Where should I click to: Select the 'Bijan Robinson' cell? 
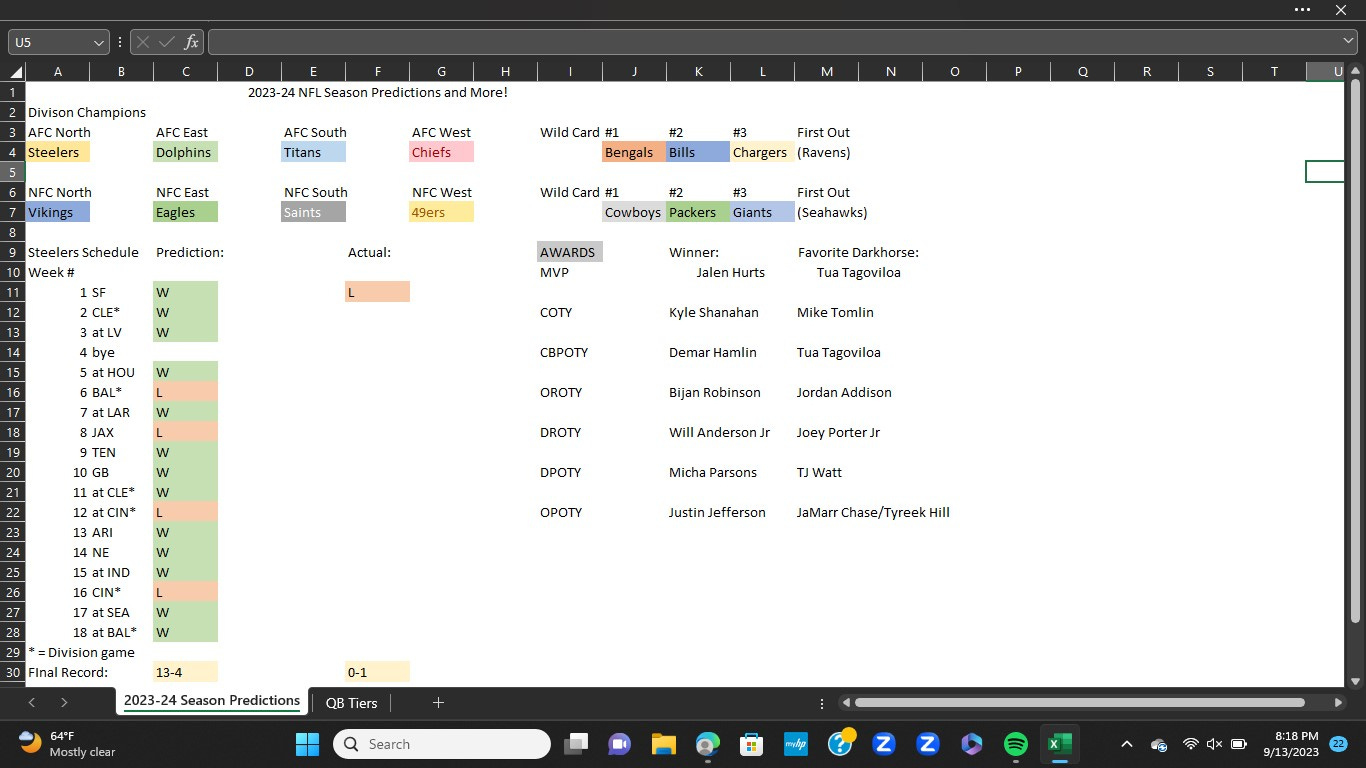(715, 392)
